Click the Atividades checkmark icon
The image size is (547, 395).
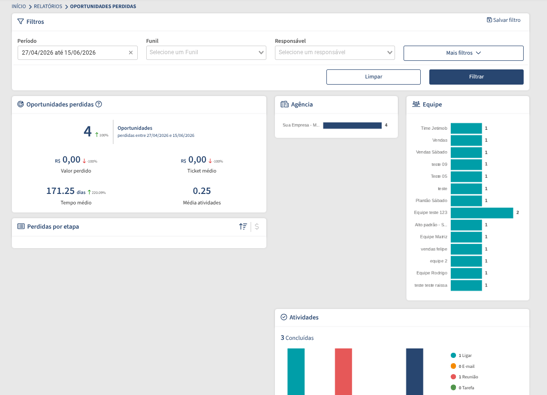[x=284, y=317]
